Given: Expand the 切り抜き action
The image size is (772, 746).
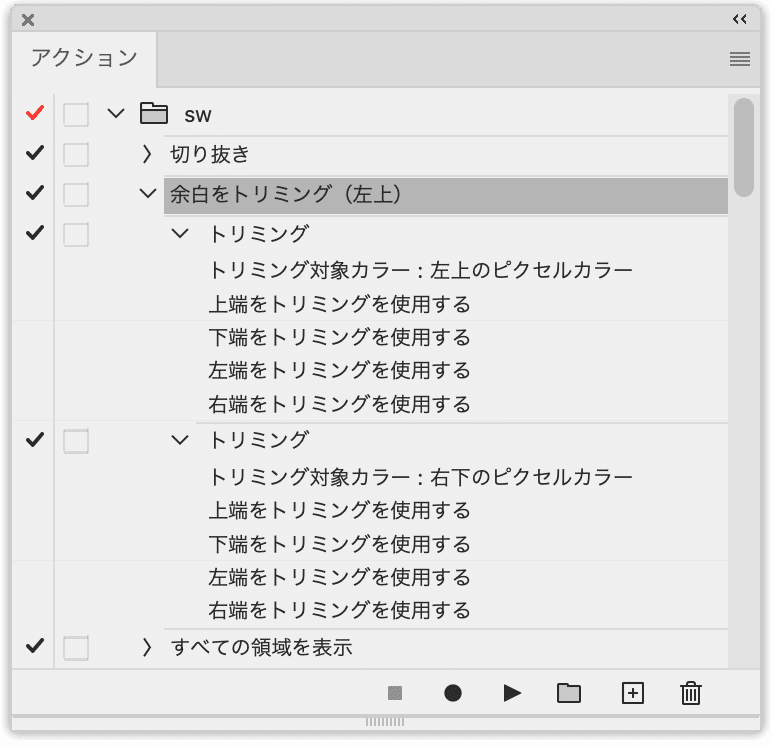Looking at the screenshot, I should click(x=146, y=154).
